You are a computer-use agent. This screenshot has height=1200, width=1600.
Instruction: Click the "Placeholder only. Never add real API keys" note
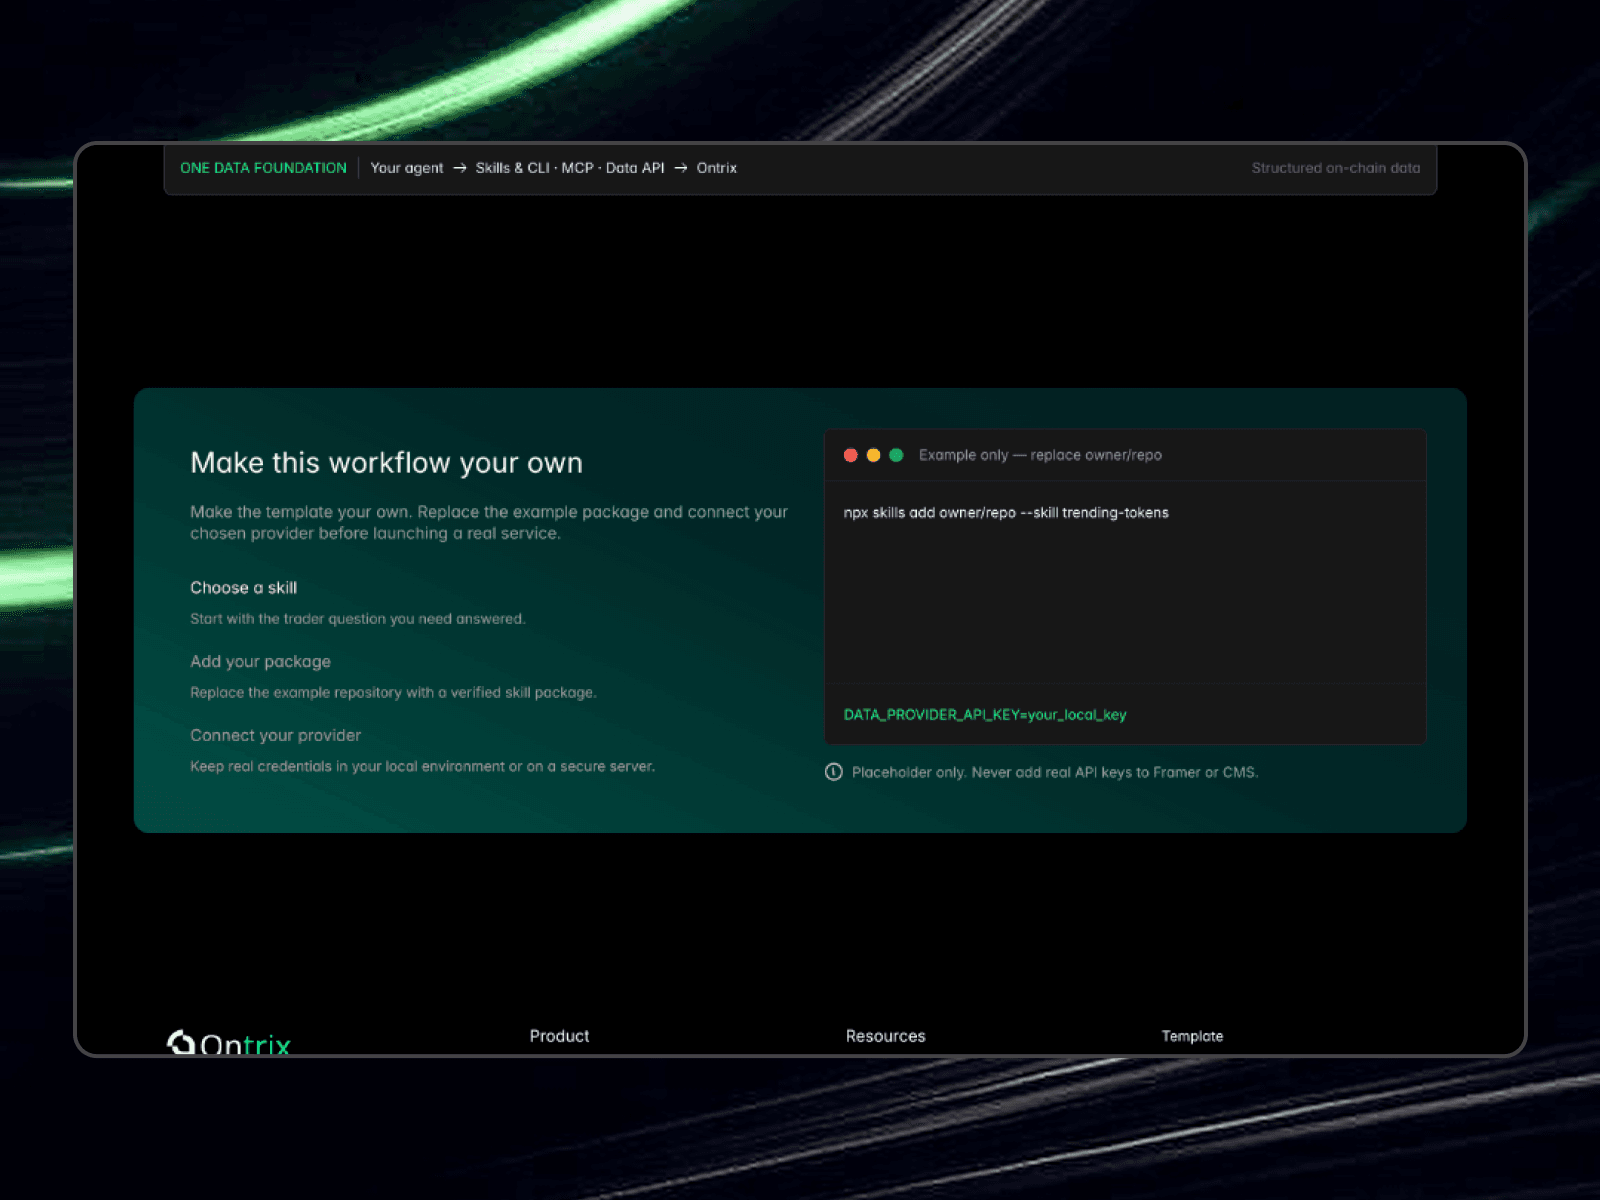1055,772
